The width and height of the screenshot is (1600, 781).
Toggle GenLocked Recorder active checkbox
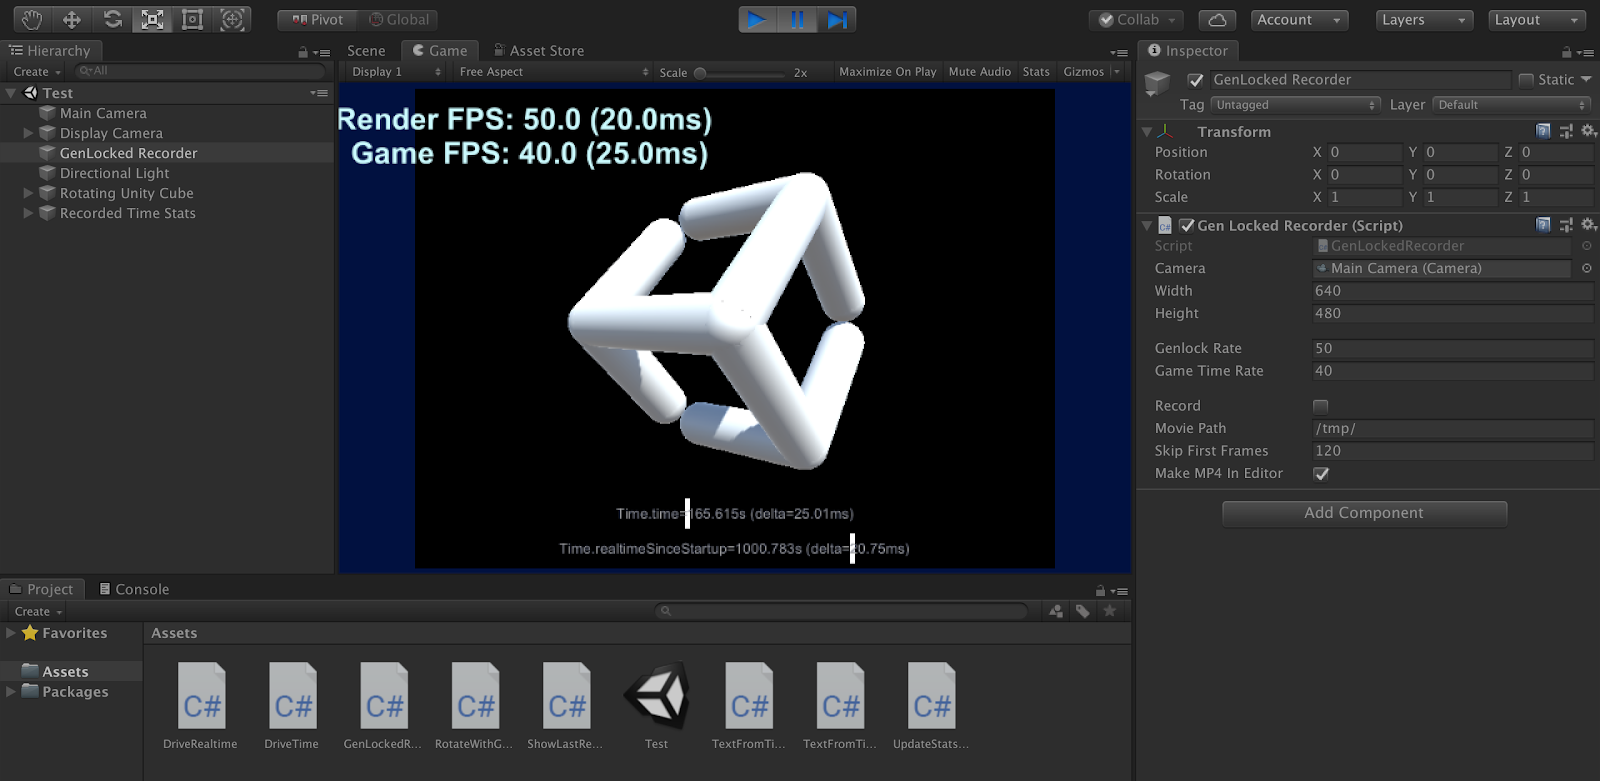pos(1195,80)
